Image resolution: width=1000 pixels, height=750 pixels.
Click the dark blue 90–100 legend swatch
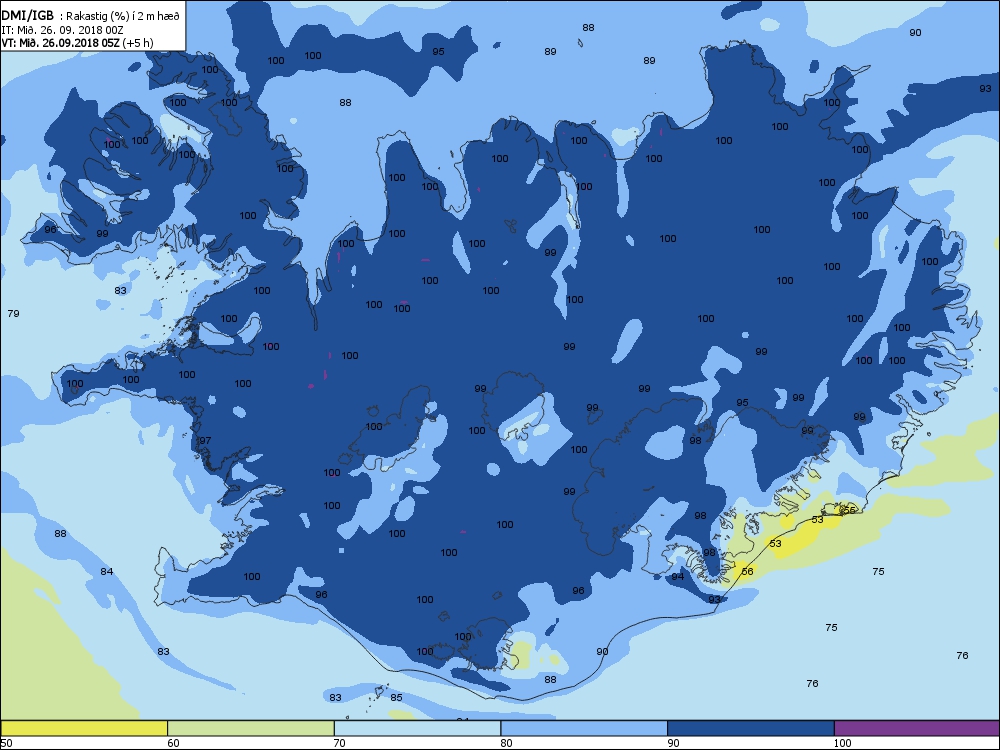(x=751, y=728)
